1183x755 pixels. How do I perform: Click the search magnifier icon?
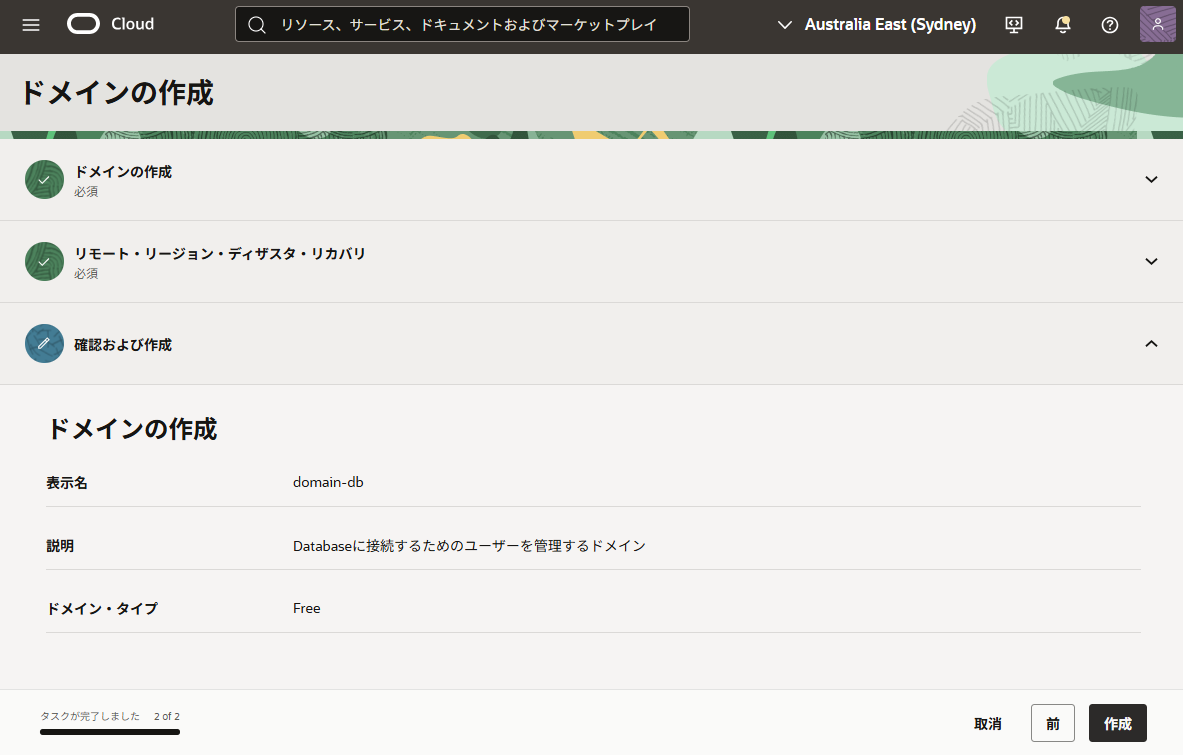[257, 25]
